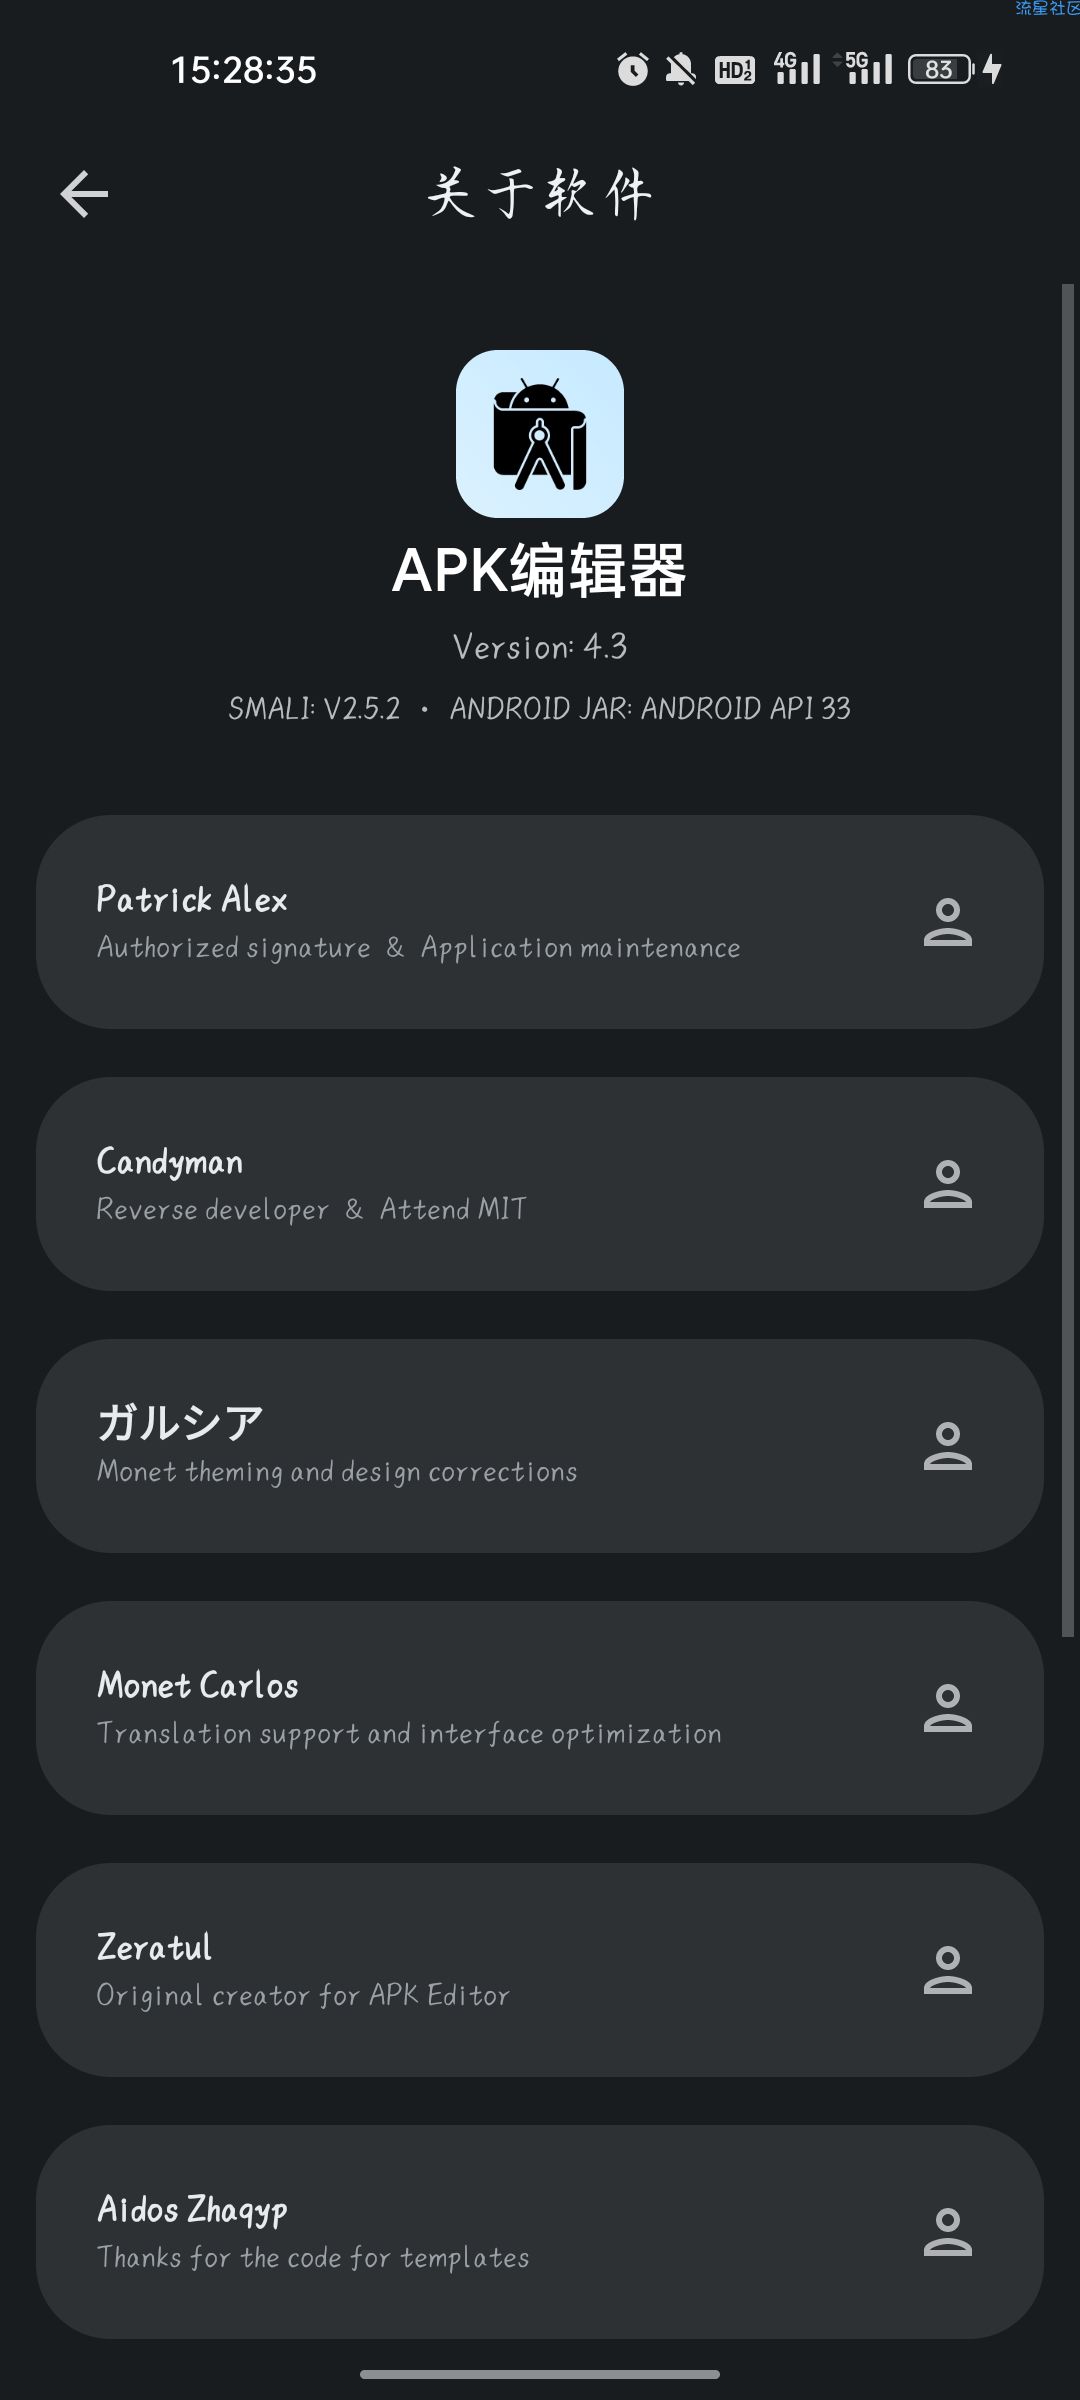1080x2400 pixels.
Task: Select Original creator for APK Editor entry
Action: 540,1970
